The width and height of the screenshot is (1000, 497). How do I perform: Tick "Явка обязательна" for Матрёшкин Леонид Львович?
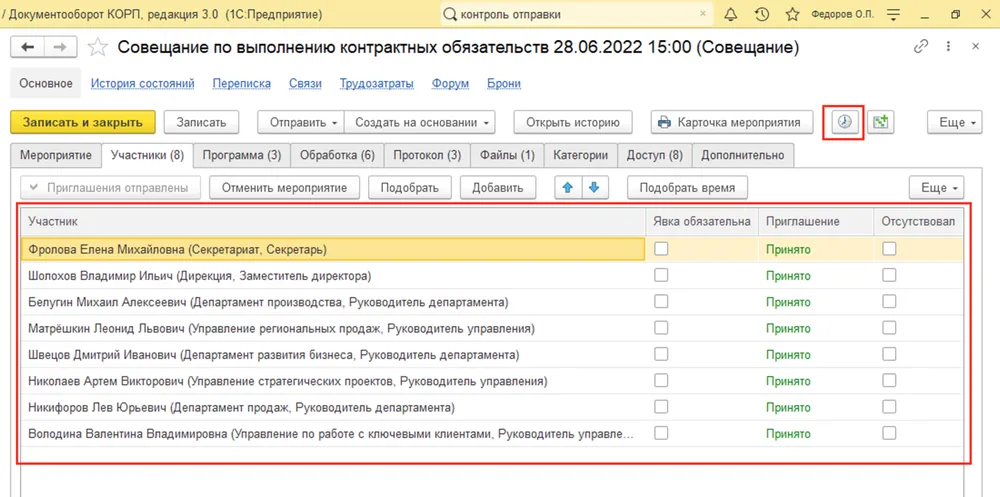661,327
